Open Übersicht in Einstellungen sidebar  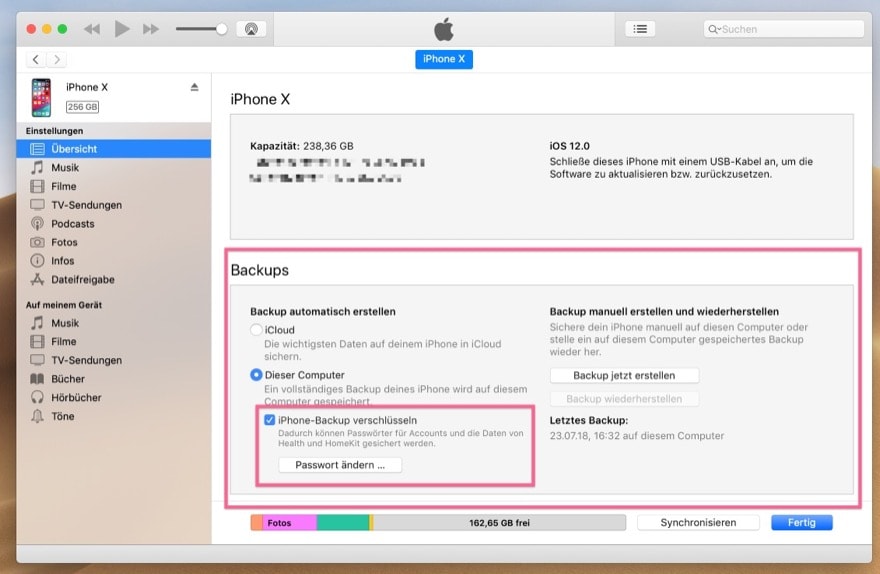[114, 149]
